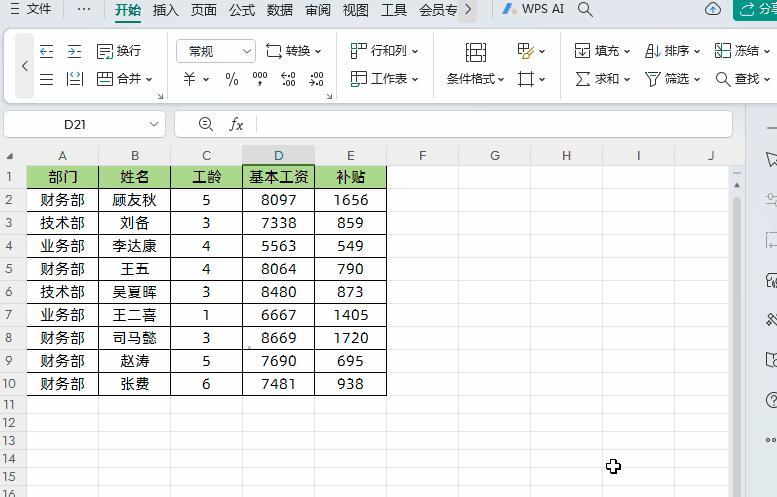This screenshot has height=497, width=777.
Task: Expand the 工作表 dropdown
Action: (x=415, y=79)
